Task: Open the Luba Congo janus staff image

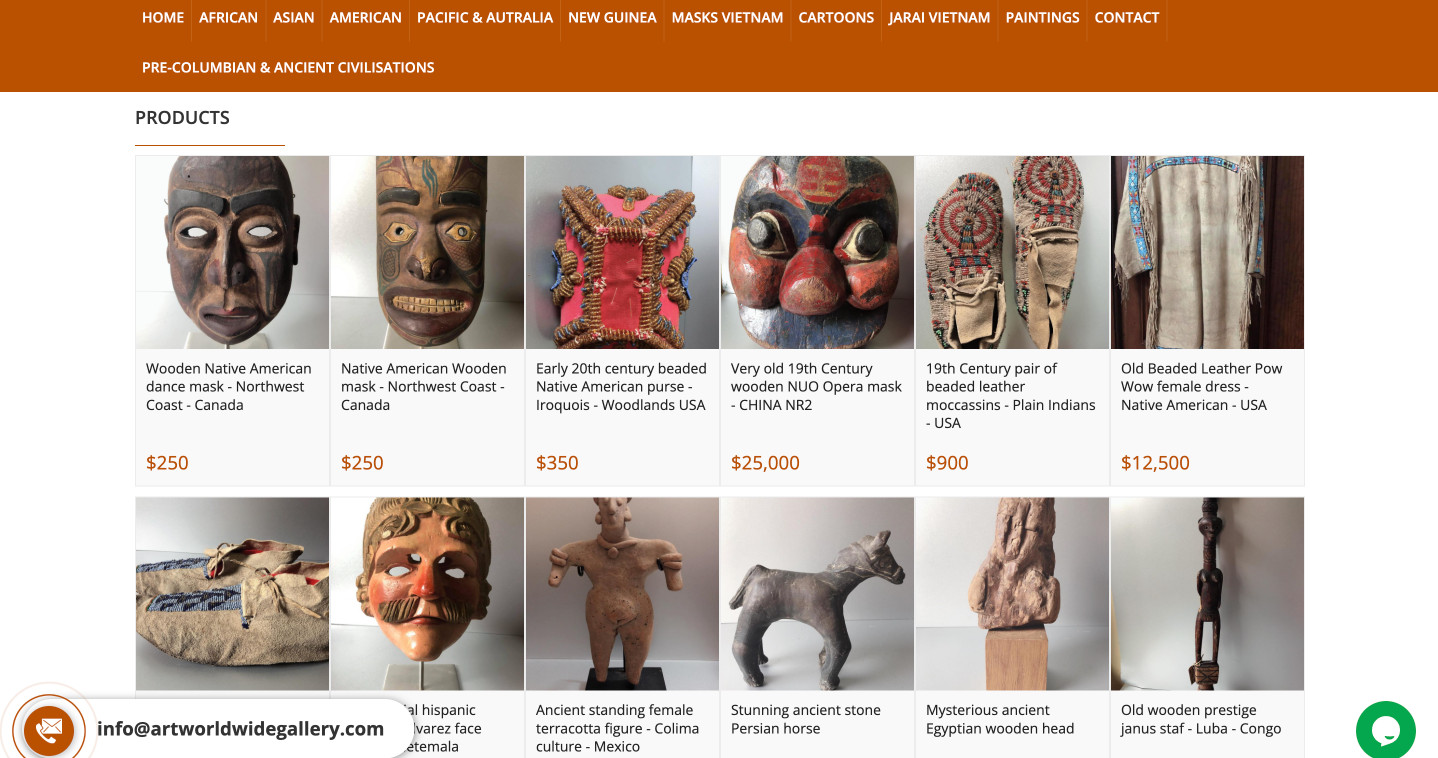Action: pos(1207,594)
